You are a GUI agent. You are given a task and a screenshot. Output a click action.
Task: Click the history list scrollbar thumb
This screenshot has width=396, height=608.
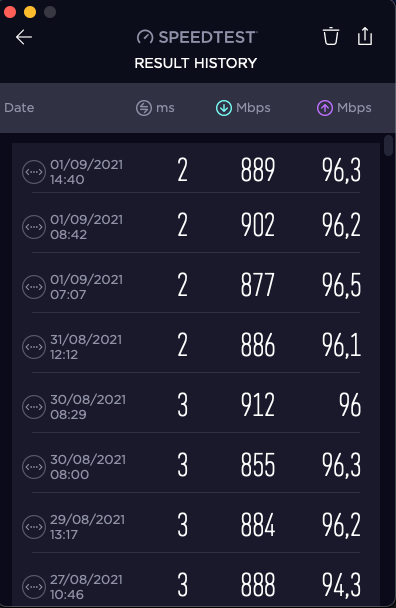pyautogui.click(x=388, y=146)
